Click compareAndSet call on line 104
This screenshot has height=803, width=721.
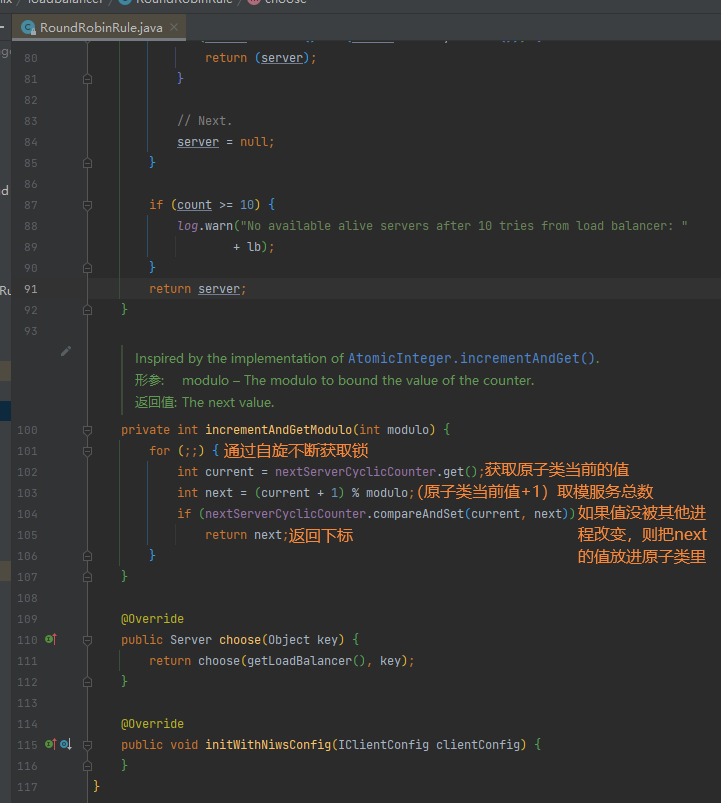click(x=418, y=514)
